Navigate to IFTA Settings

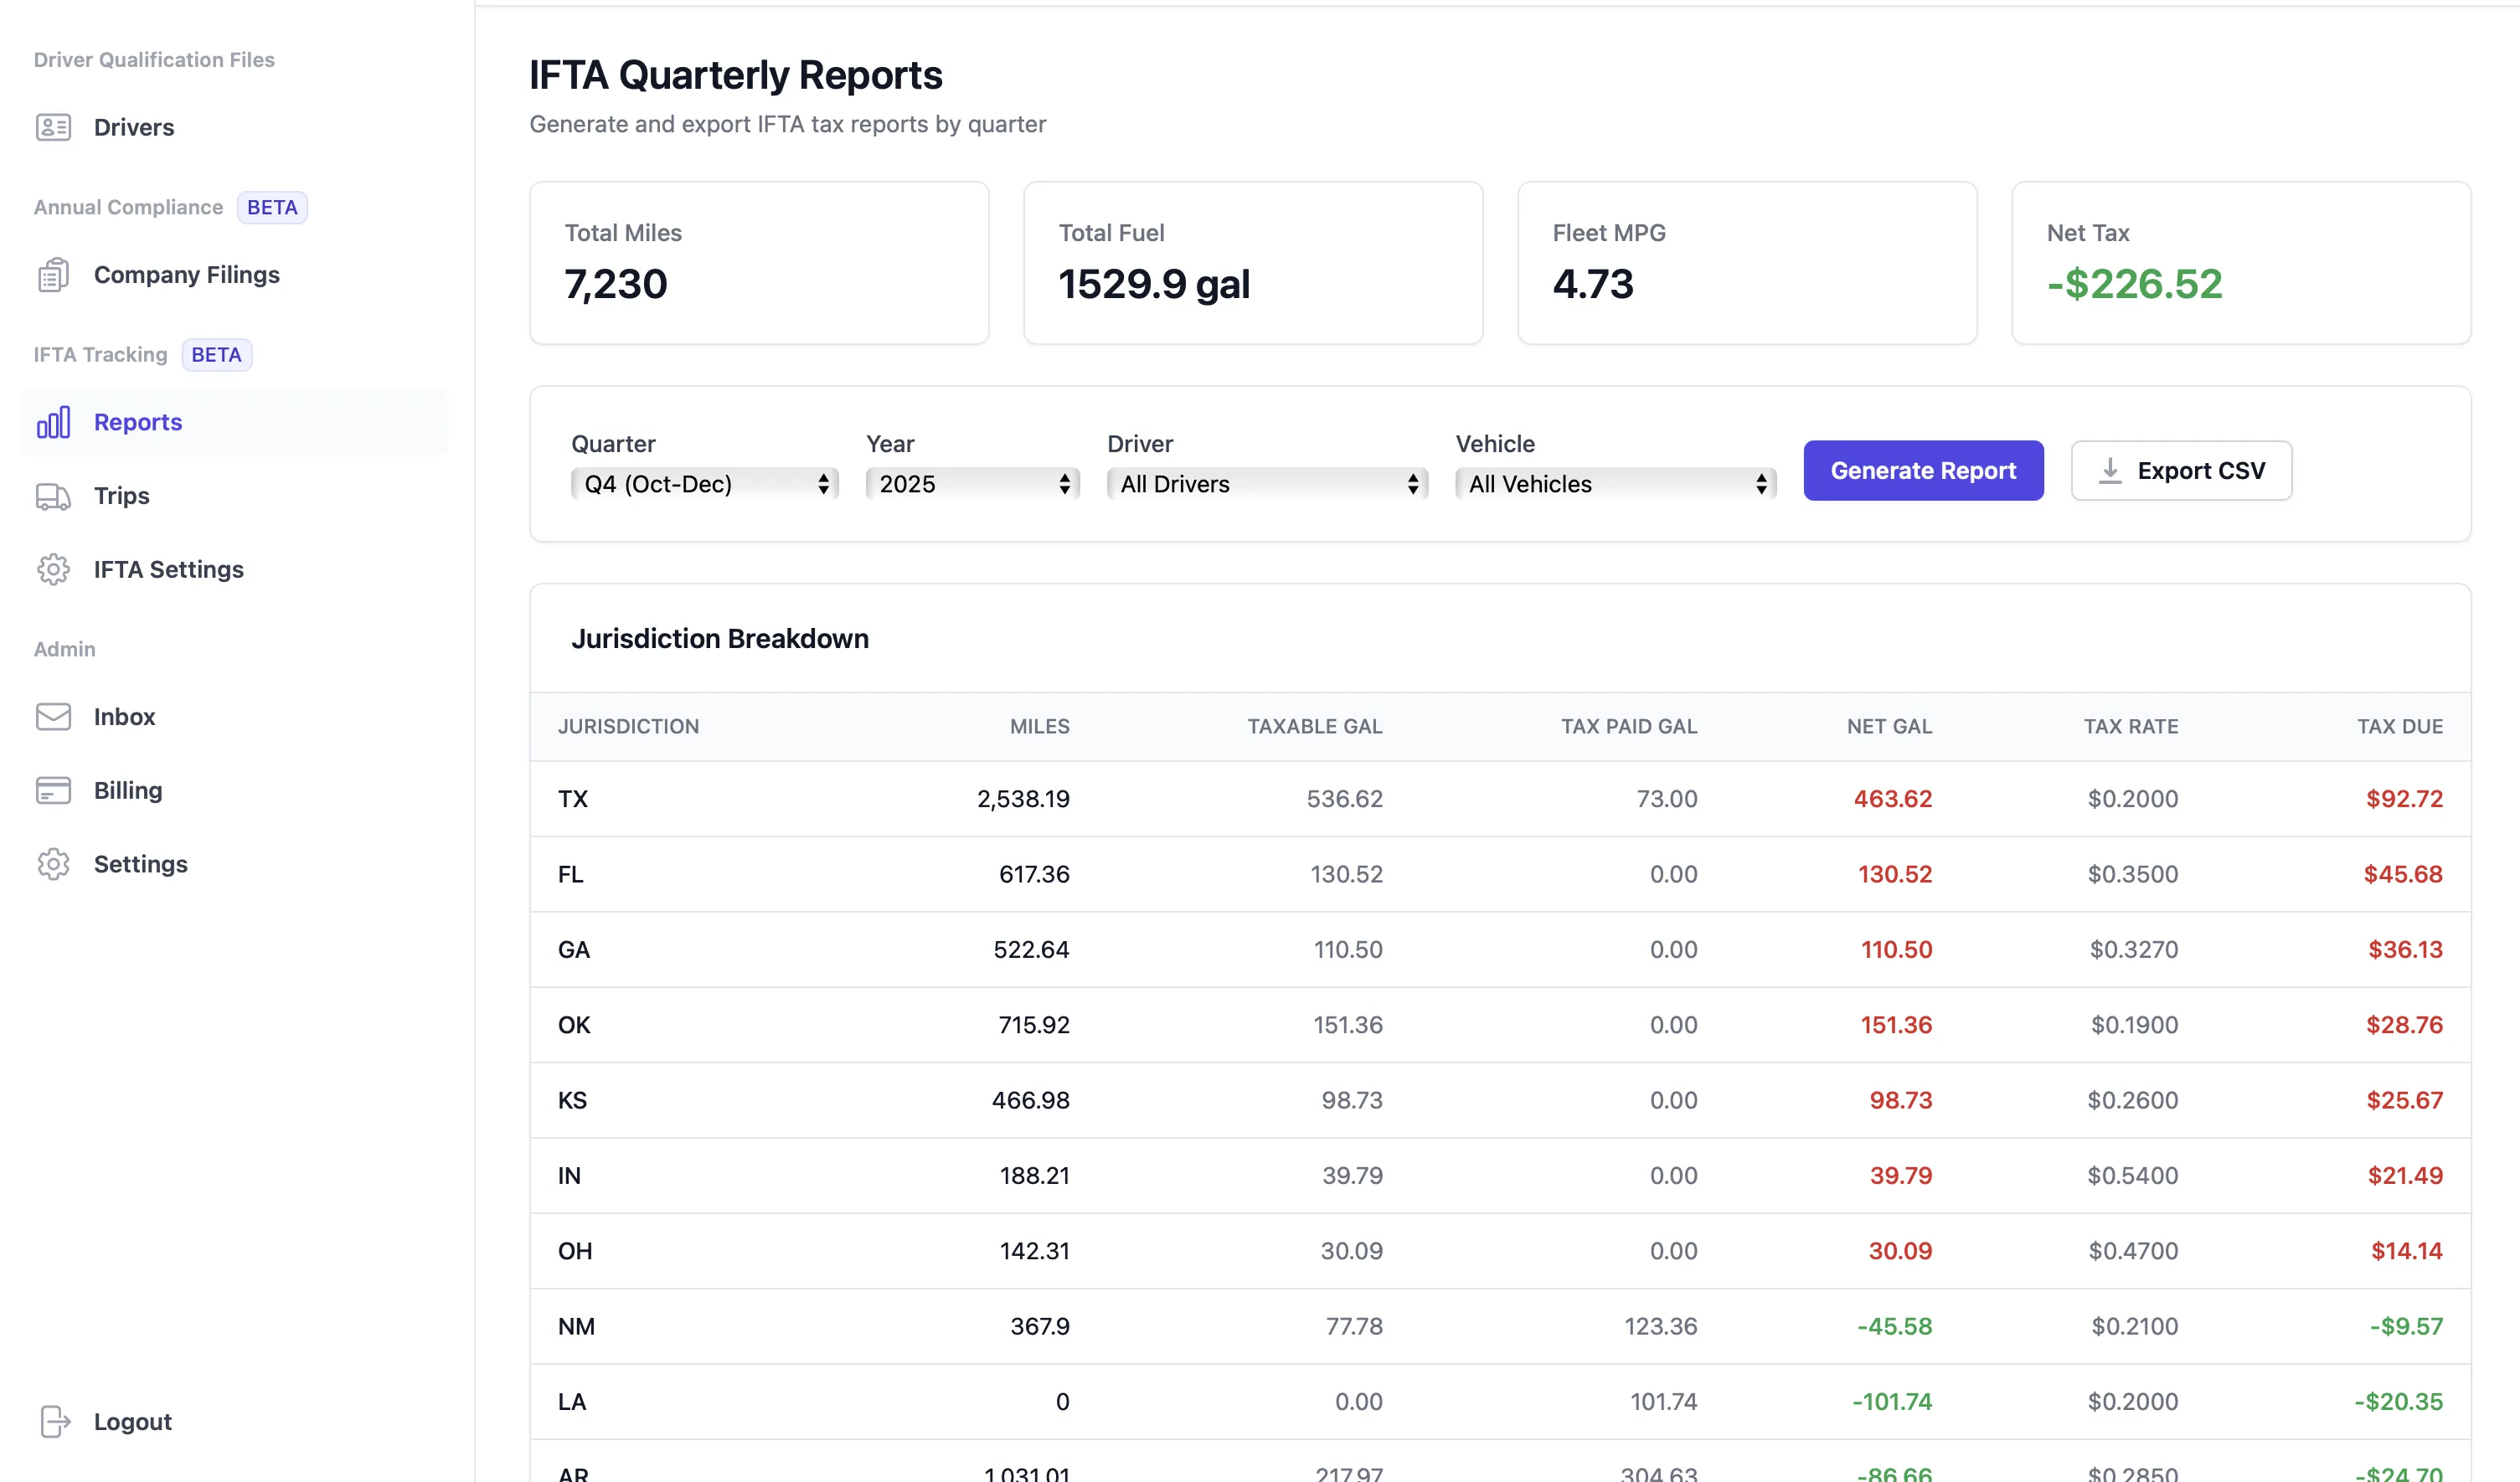(168, 569)
